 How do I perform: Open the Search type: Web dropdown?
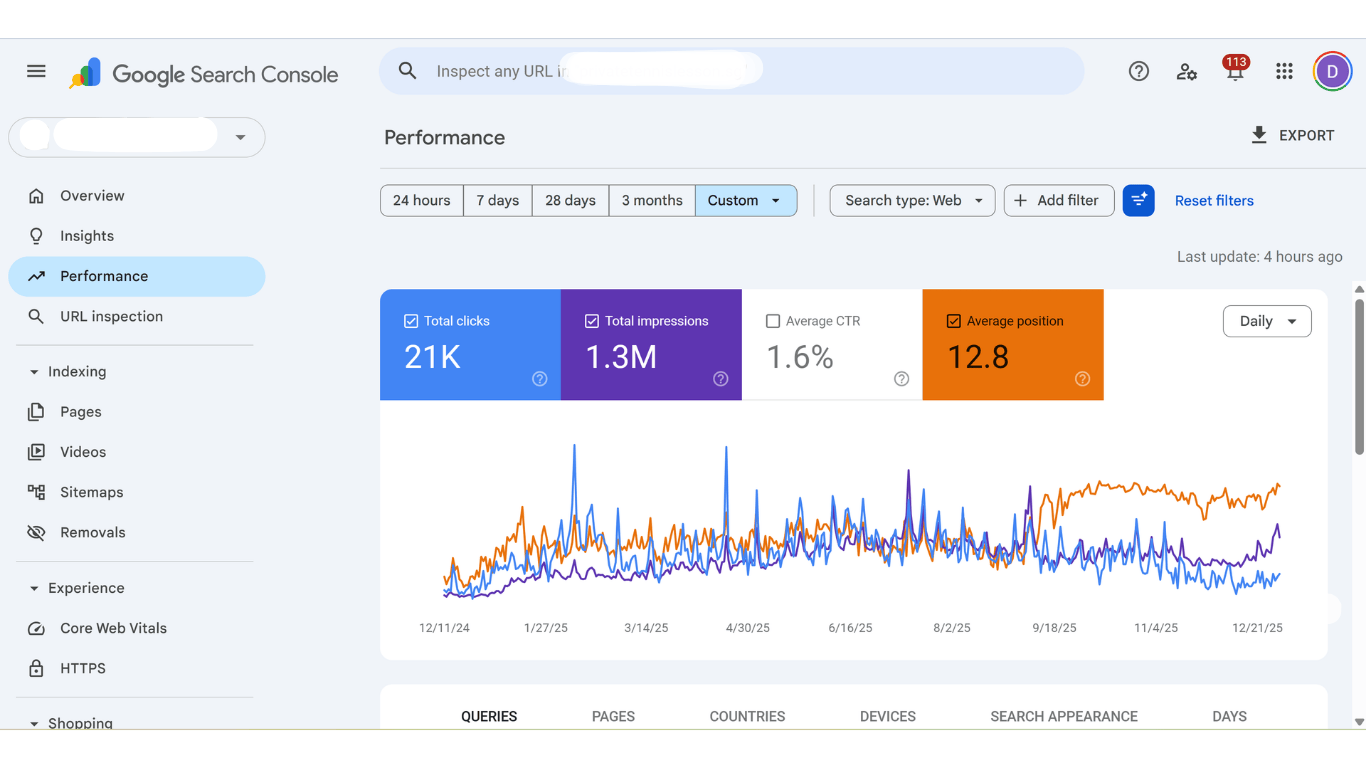click(x=911, y=200)
